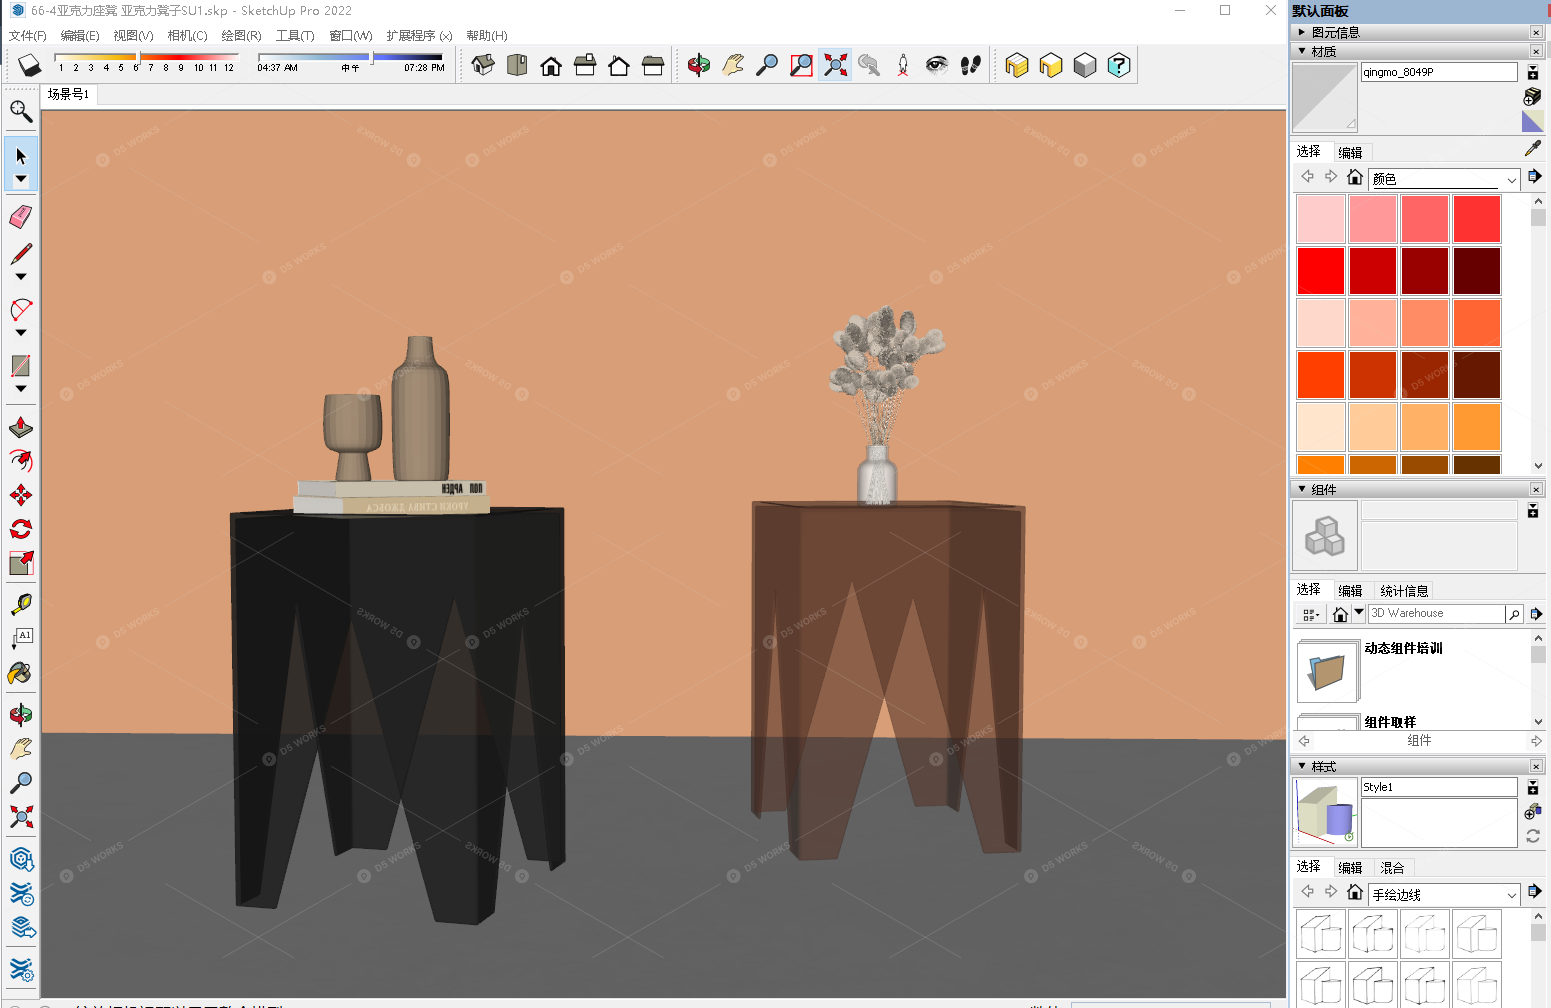The height and width of the screenshot is (1008, 1551).
Task: Click the 编辑 tab in materials panel
Action: pyautogui.click(x=1350, y=153)
